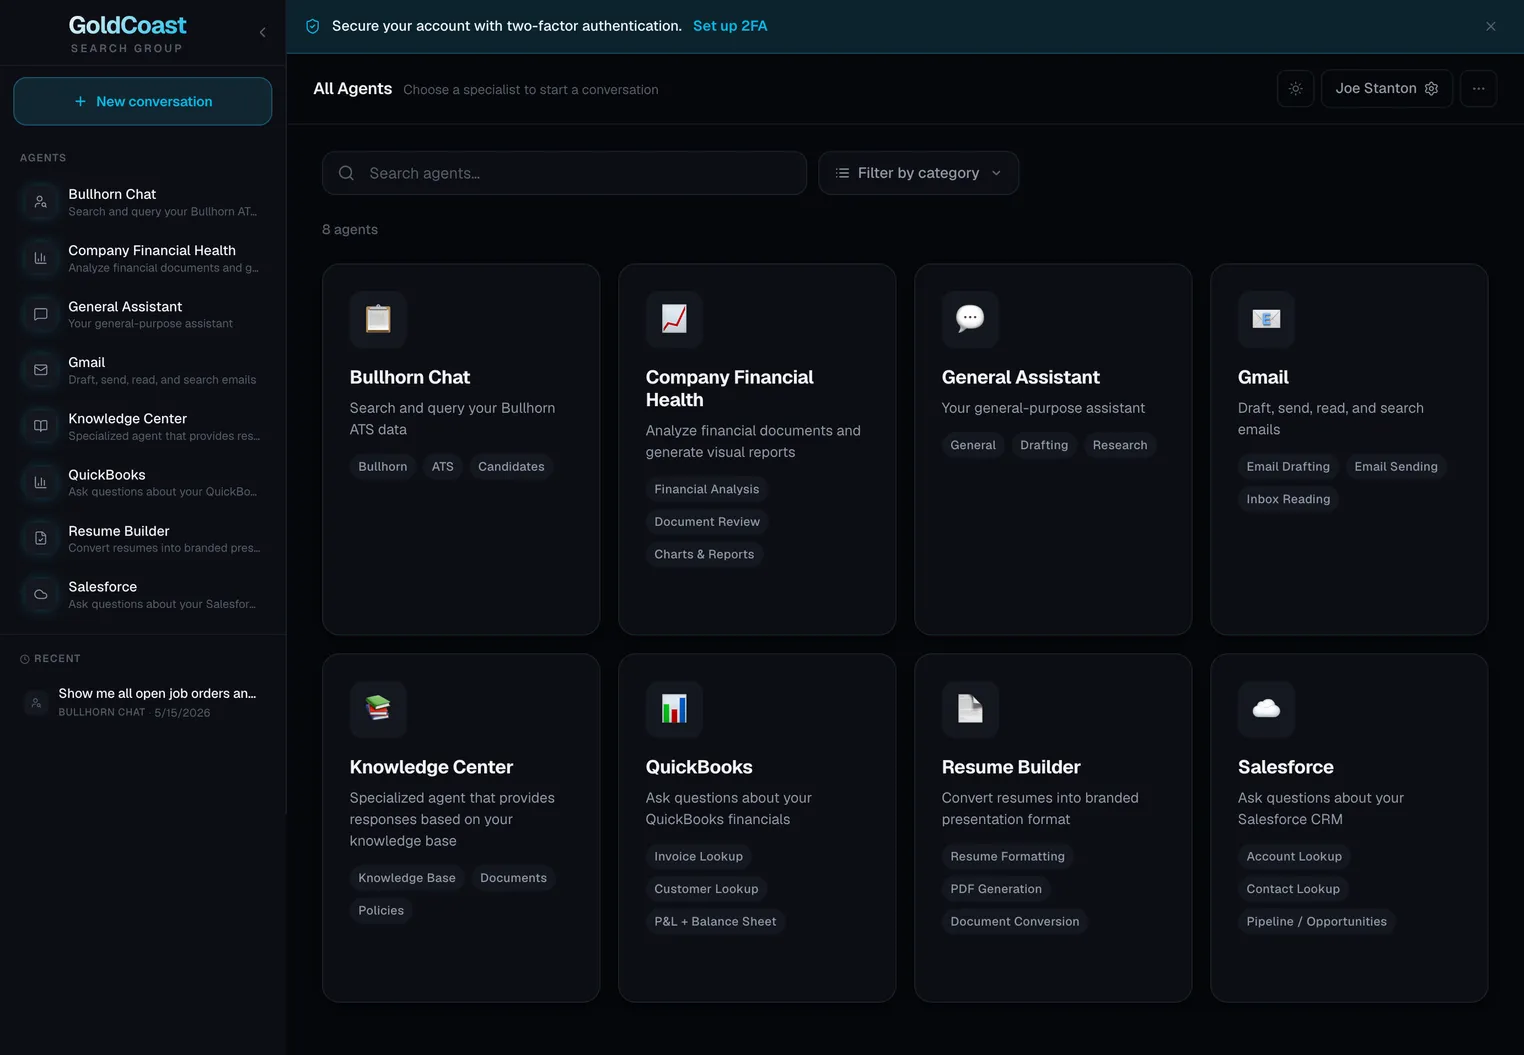The height and width of the screenshot is (1055, 1524).
Task: Toggle light/dark theme sun icon
Action: click(1295, 89)
